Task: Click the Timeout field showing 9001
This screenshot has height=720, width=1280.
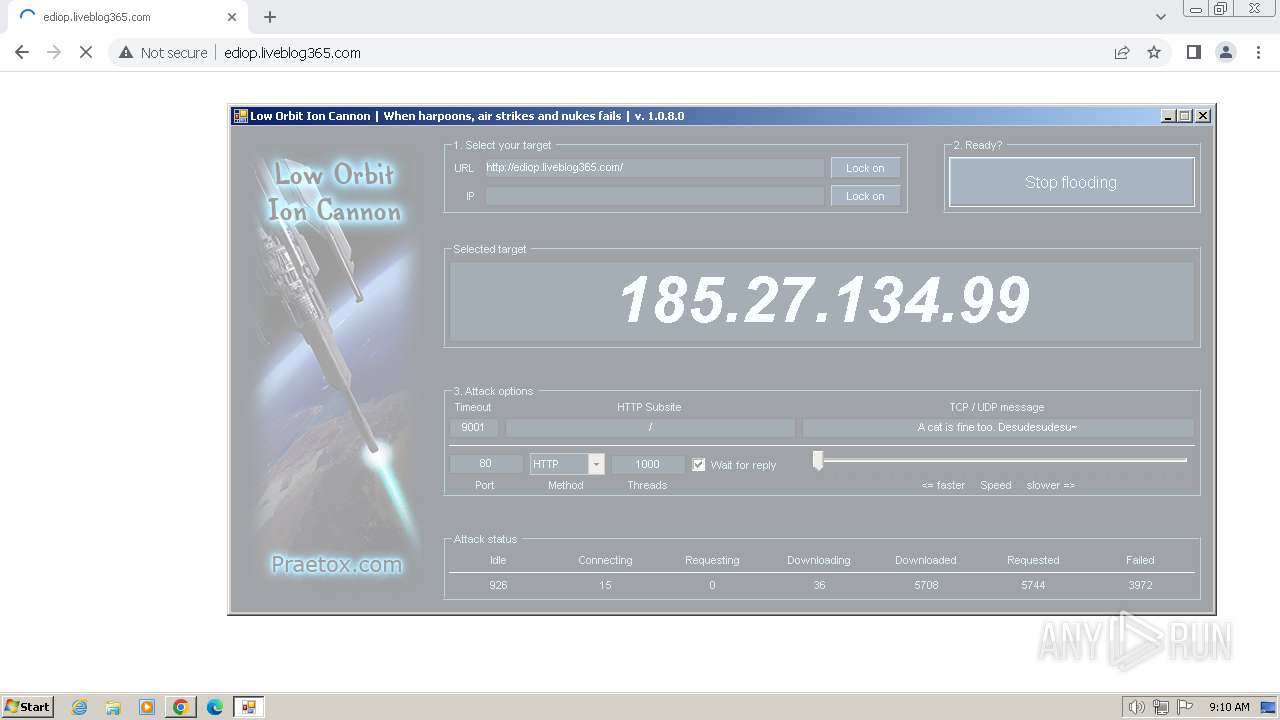Action: 473,428
